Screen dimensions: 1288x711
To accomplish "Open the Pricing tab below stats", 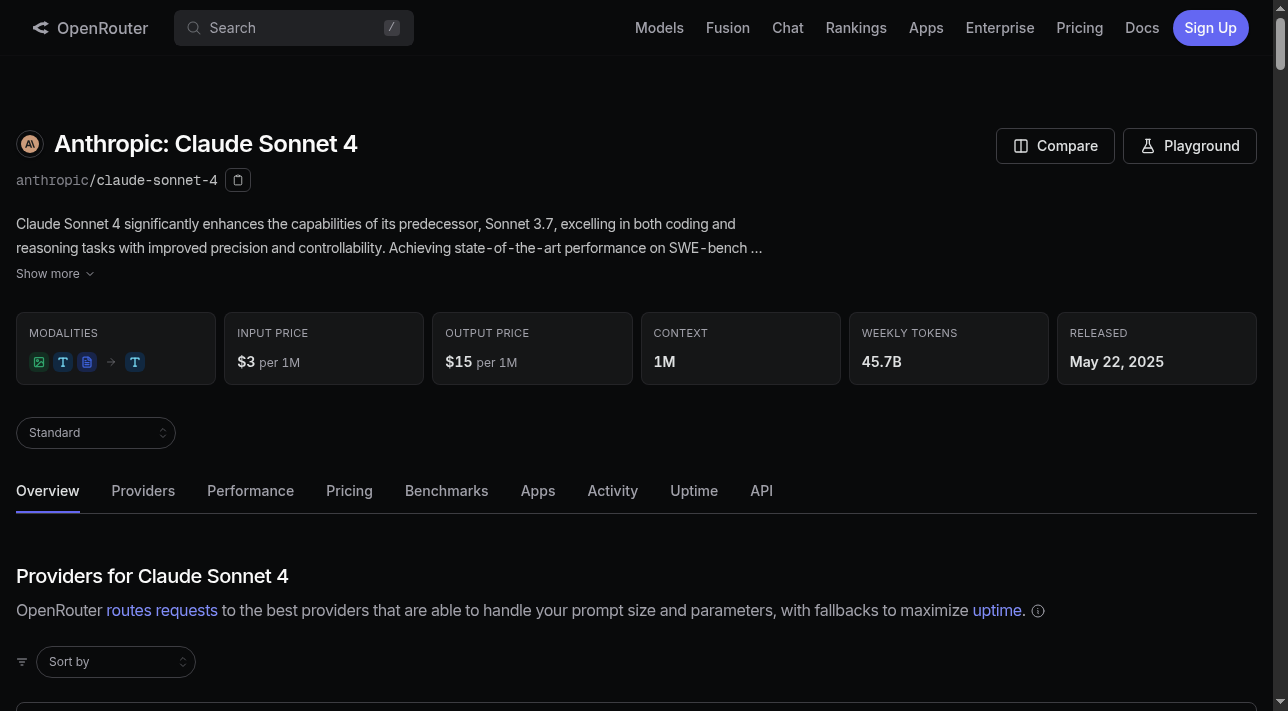I will coord(349,491).
